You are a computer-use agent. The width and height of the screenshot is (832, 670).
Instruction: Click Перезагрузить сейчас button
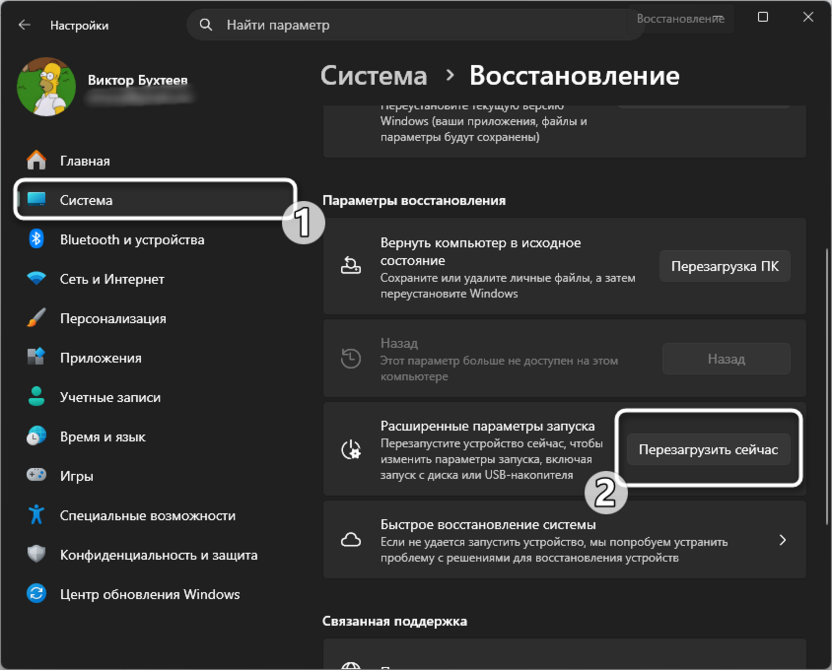(708, 449)
